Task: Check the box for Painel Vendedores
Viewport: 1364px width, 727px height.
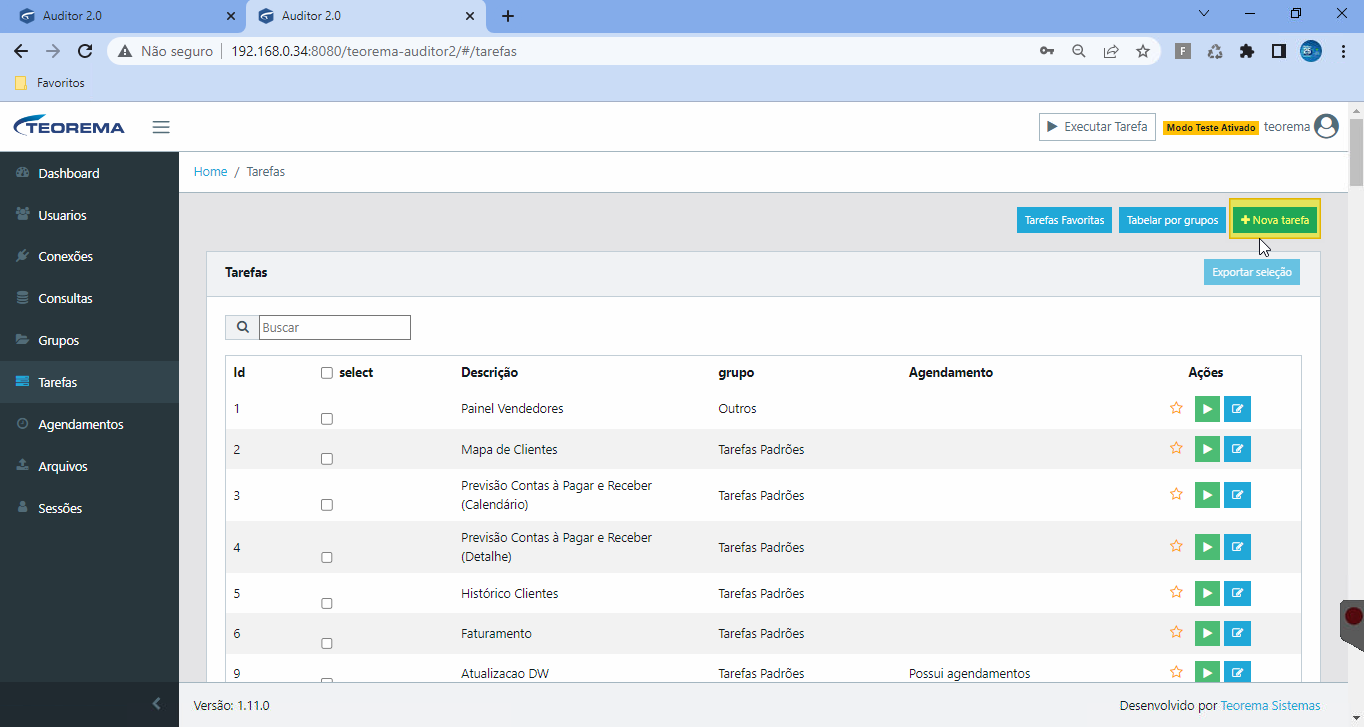Action: pyautogui.click(x=327, y=419)
